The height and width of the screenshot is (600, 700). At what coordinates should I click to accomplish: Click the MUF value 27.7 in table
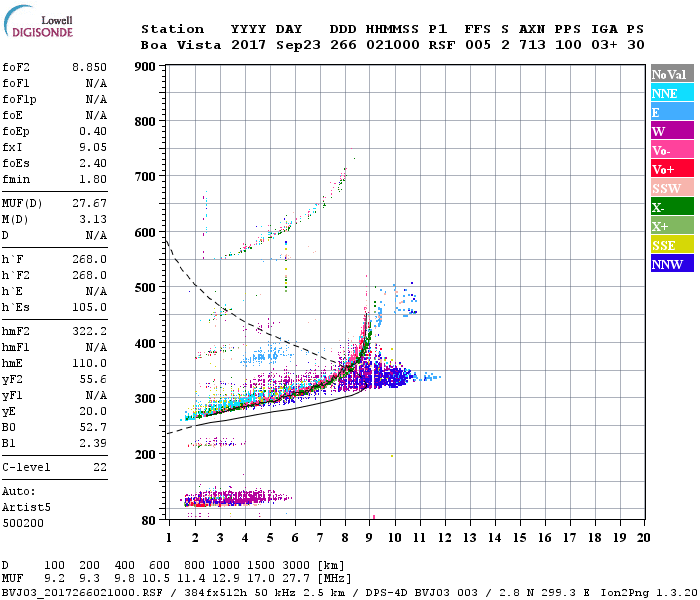296,579
